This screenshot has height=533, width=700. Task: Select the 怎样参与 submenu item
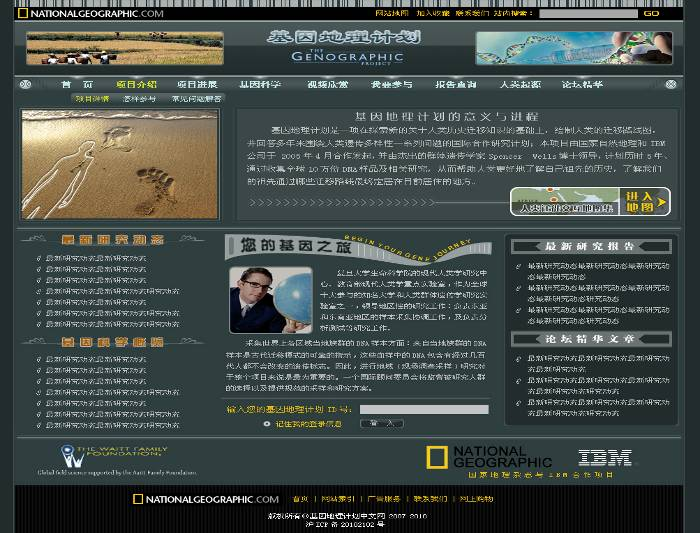pos(139,99)
